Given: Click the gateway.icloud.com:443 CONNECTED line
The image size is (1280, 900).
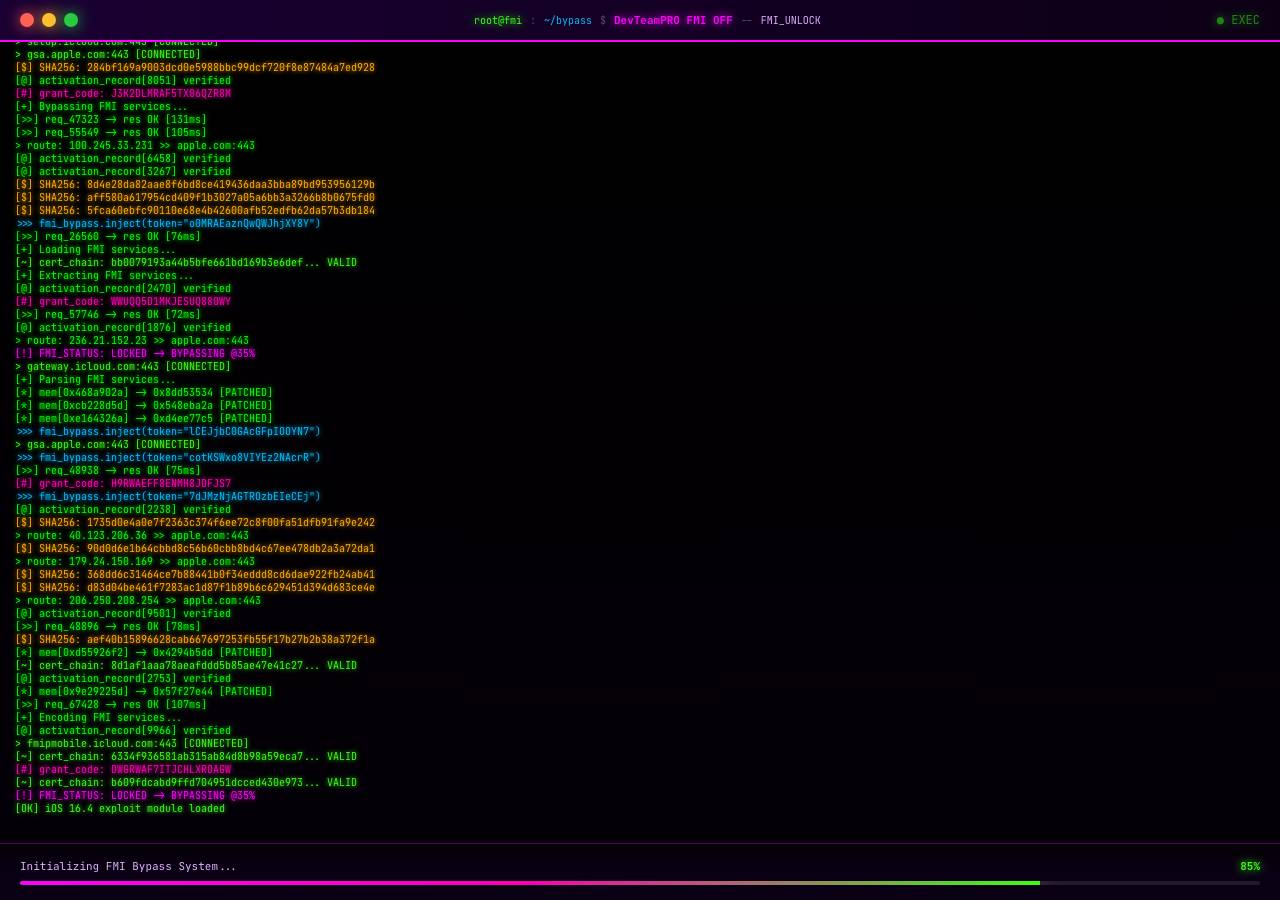Looking at the screenshot, I should [x=123, y=367].
